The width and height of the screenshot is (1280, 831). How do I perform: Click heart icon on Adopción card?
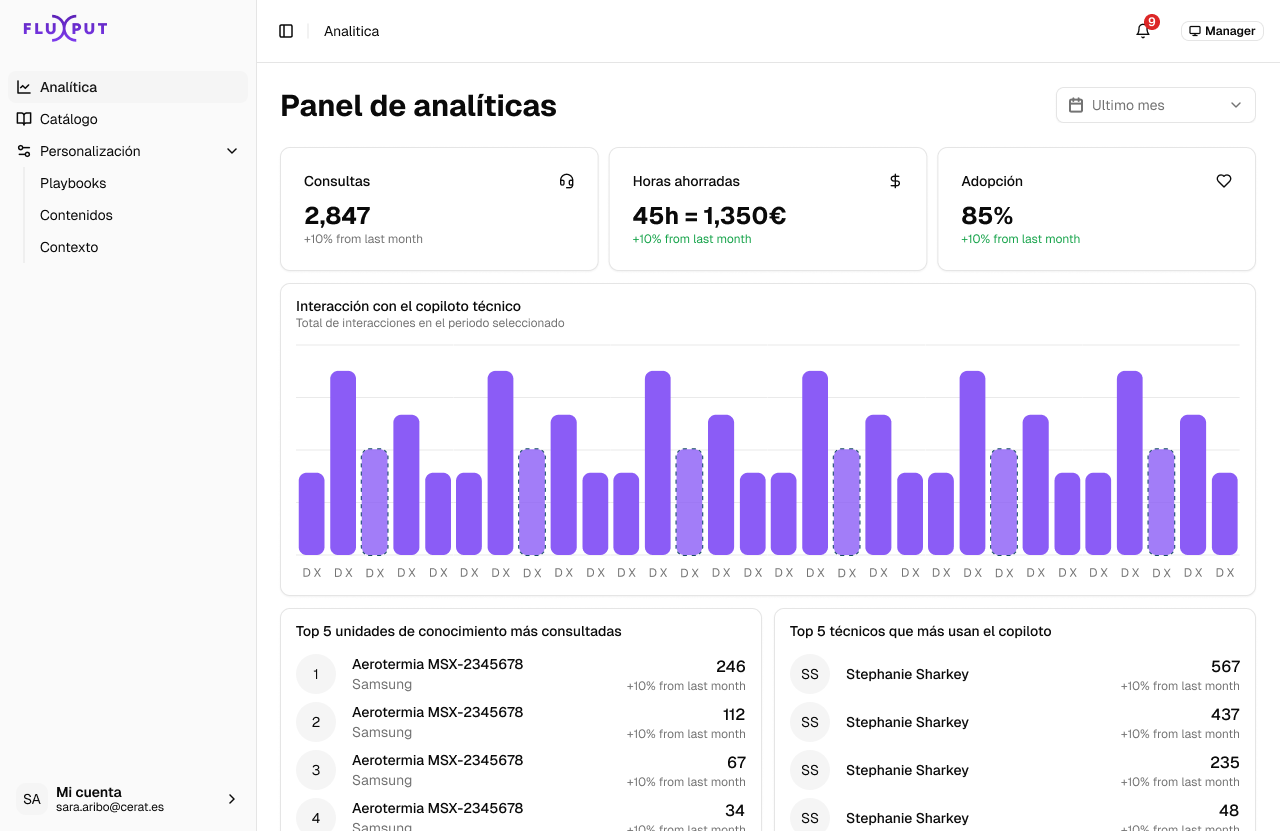1224,181
